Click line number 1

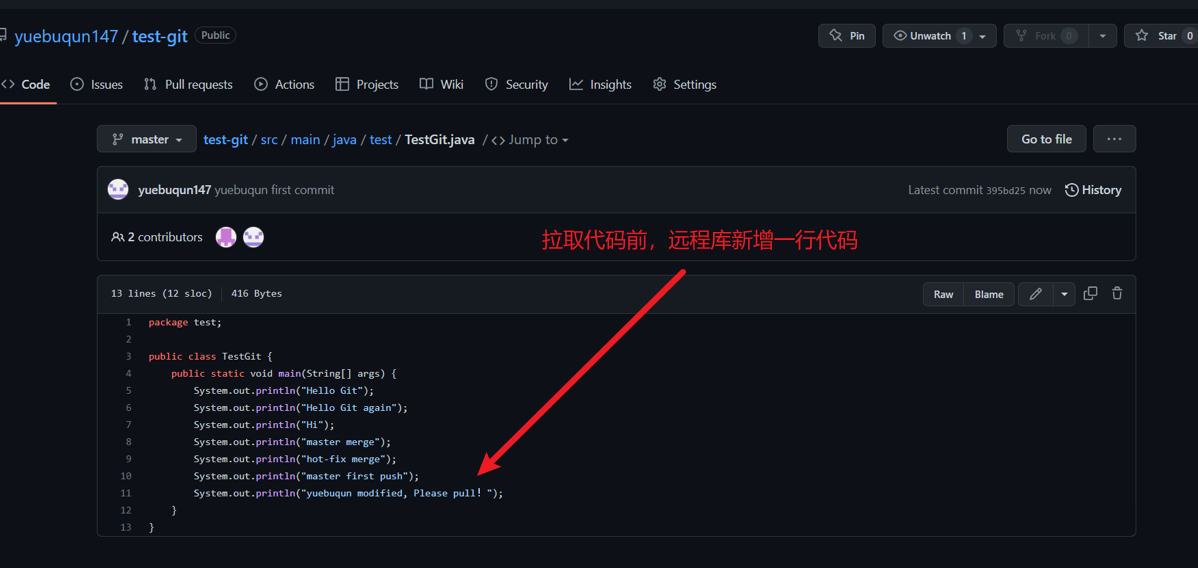click(x=128, y=323)
